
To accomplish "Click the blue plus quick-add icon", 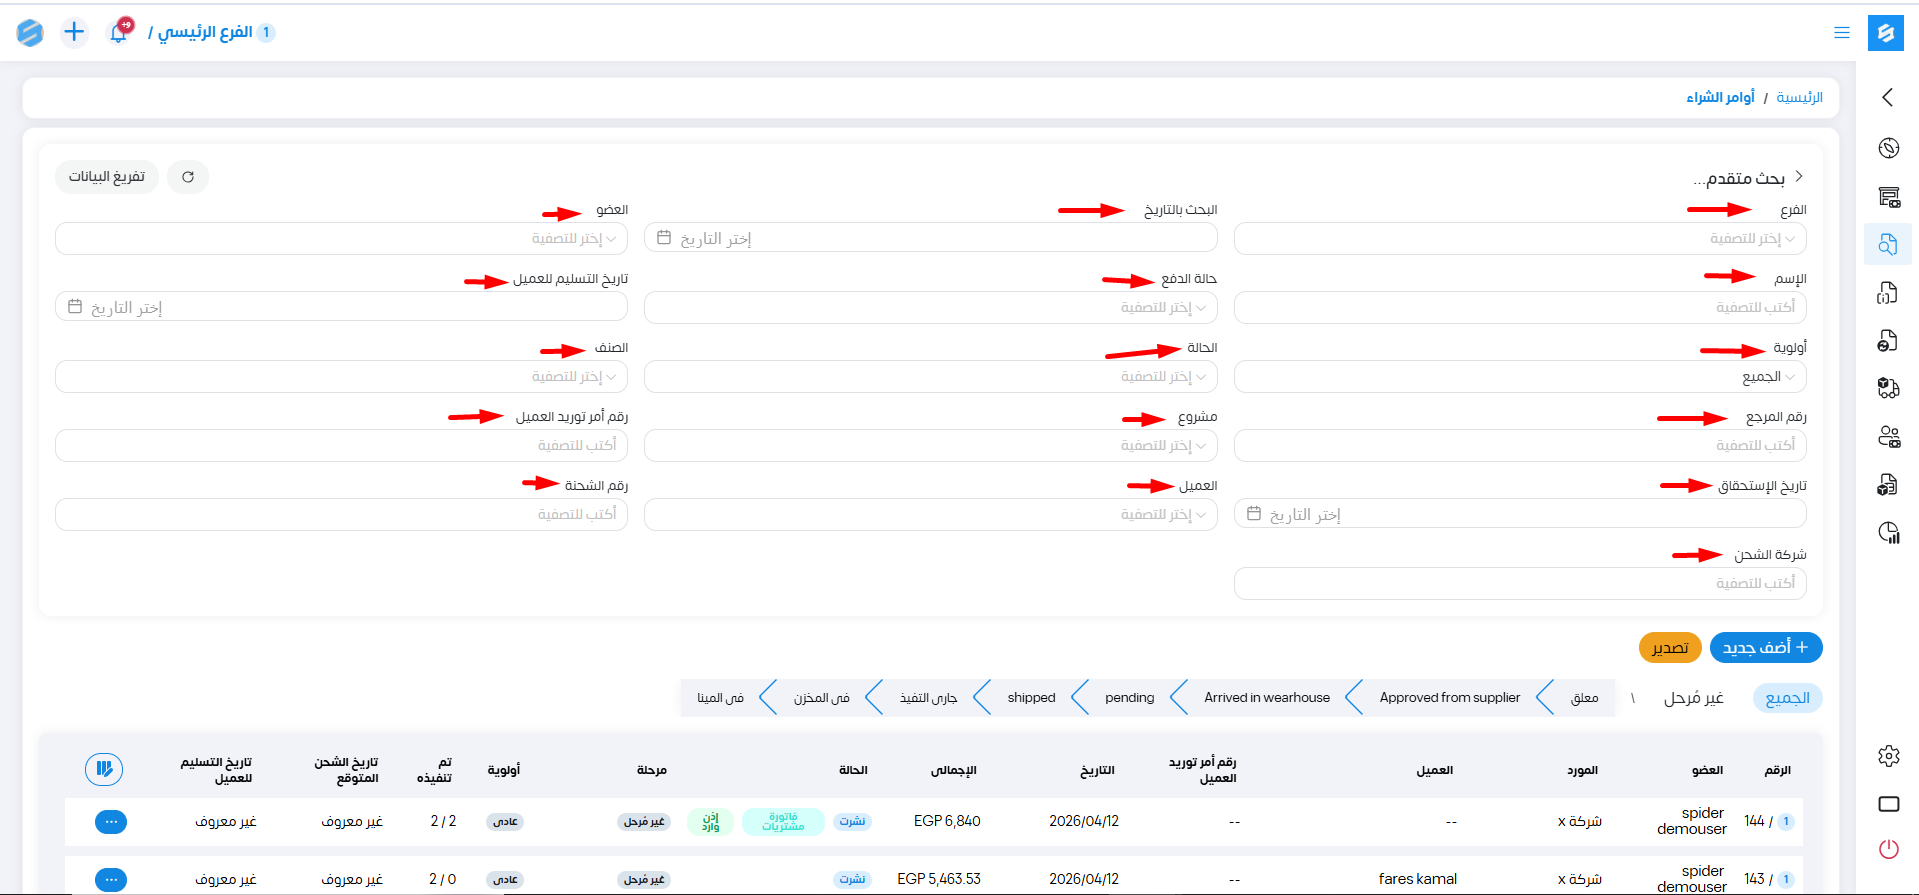I will click(x=74, y=32).
